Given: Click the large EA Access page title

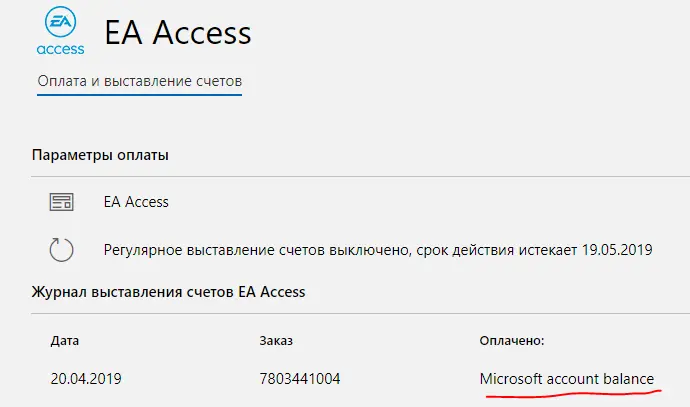Looking at the screenshot, I should [x=177, y=33].
